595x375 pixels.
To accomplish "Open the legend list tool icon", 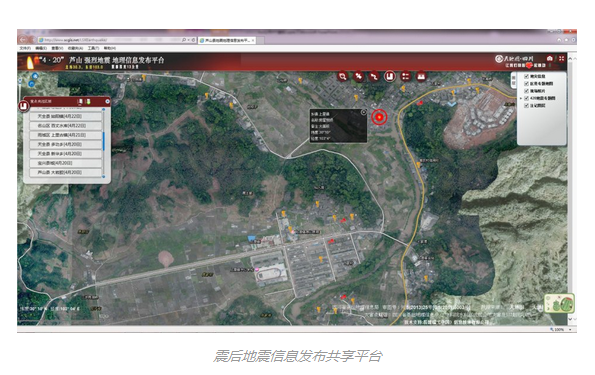I will (405, 76).
